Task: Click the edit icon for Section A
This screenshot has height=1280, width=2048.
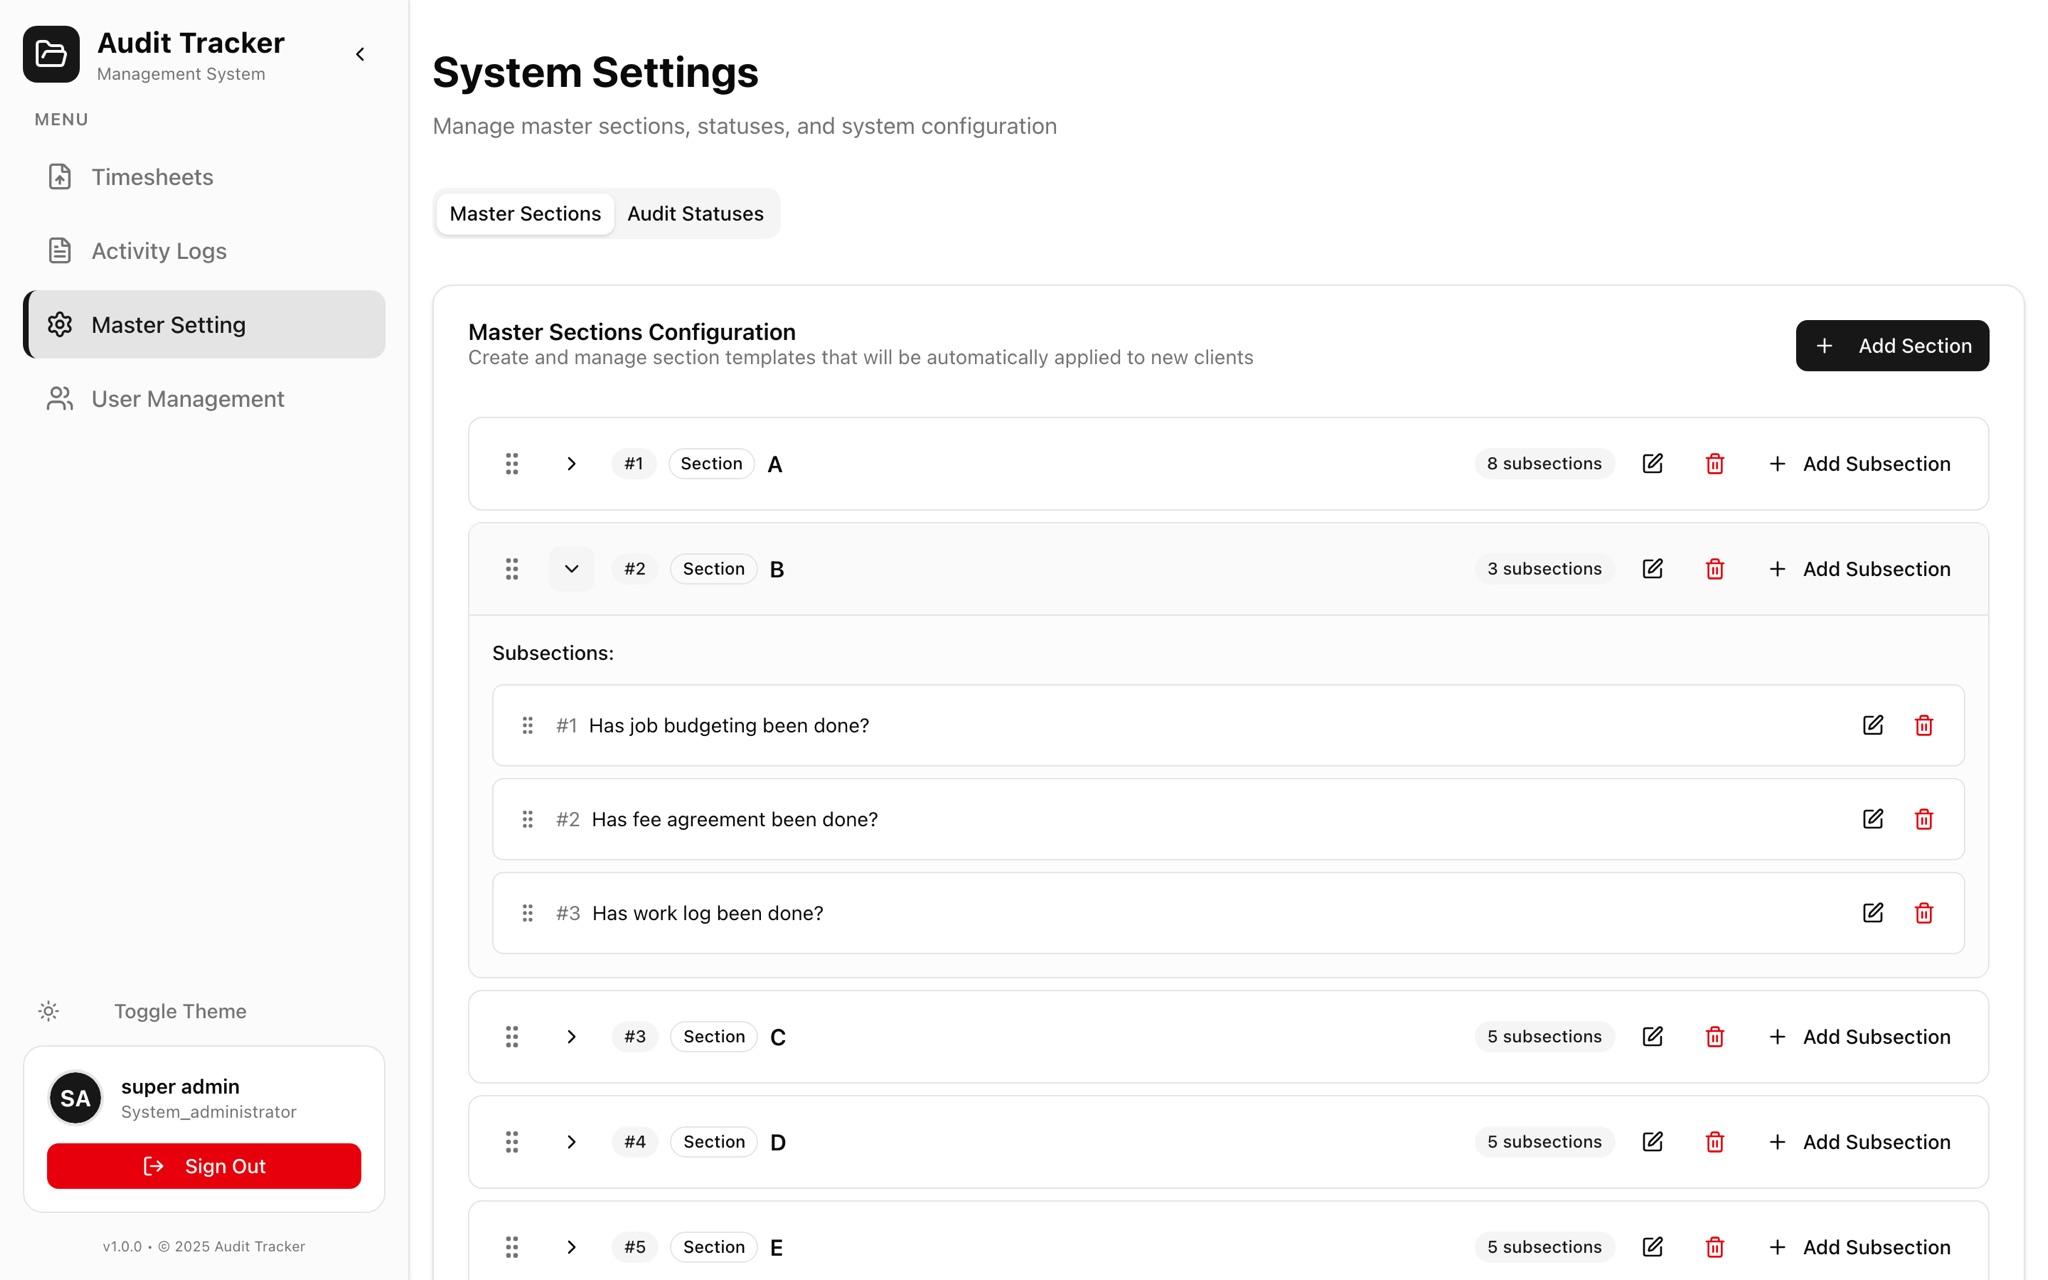Action: click(1652, 464)
